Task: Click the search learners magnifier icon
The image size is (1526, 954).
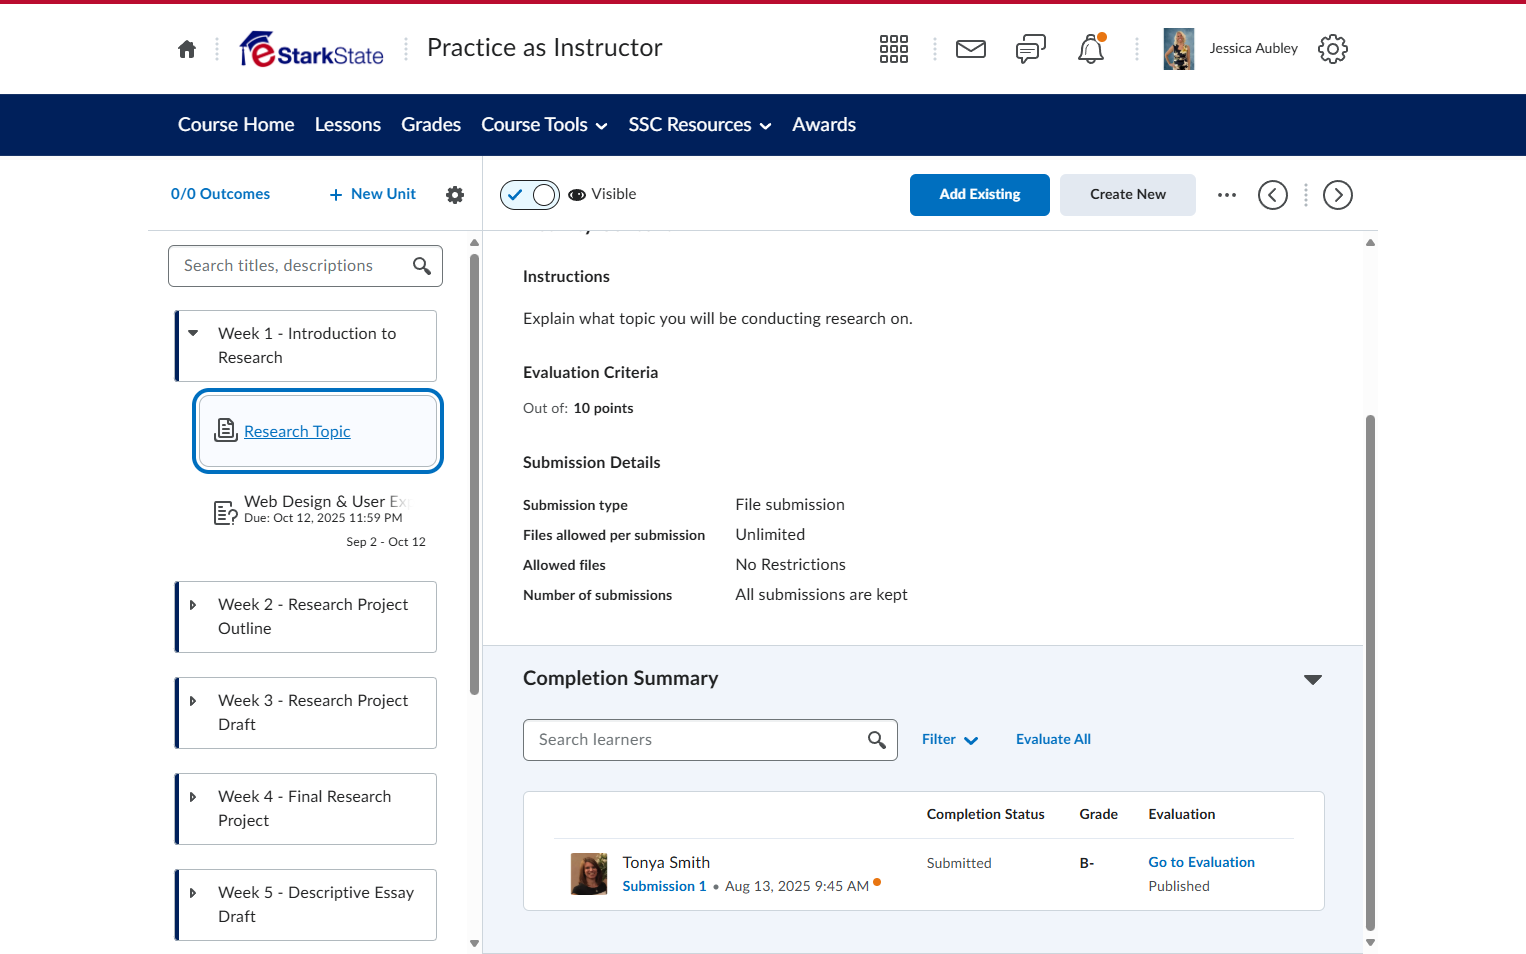Action: coord(877,740)
